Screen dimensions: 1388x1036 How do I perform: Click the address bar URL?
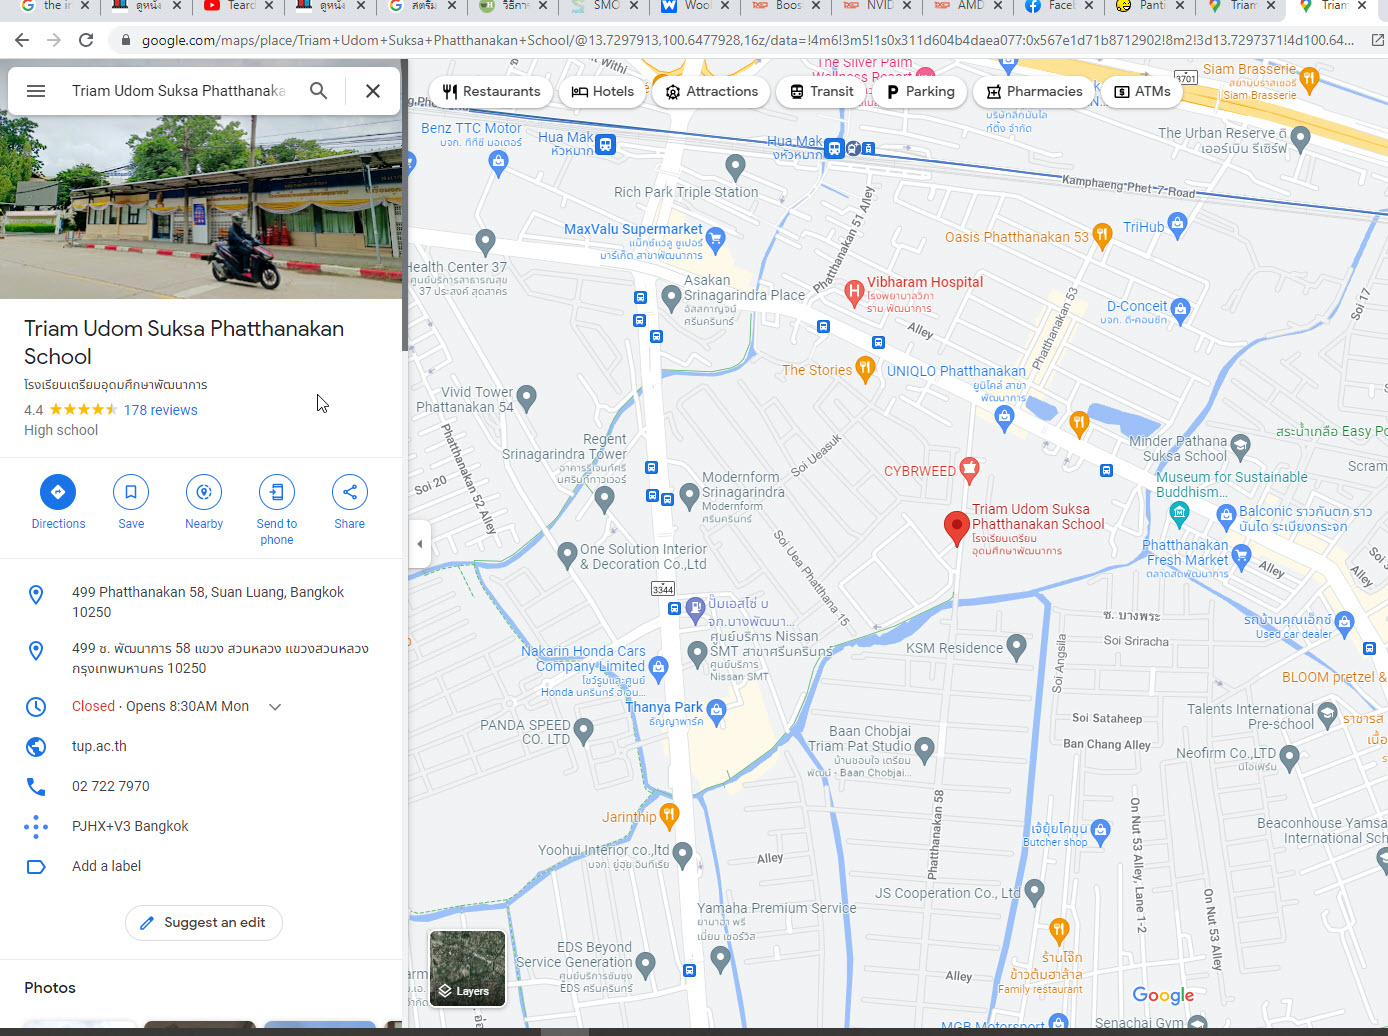748,41
